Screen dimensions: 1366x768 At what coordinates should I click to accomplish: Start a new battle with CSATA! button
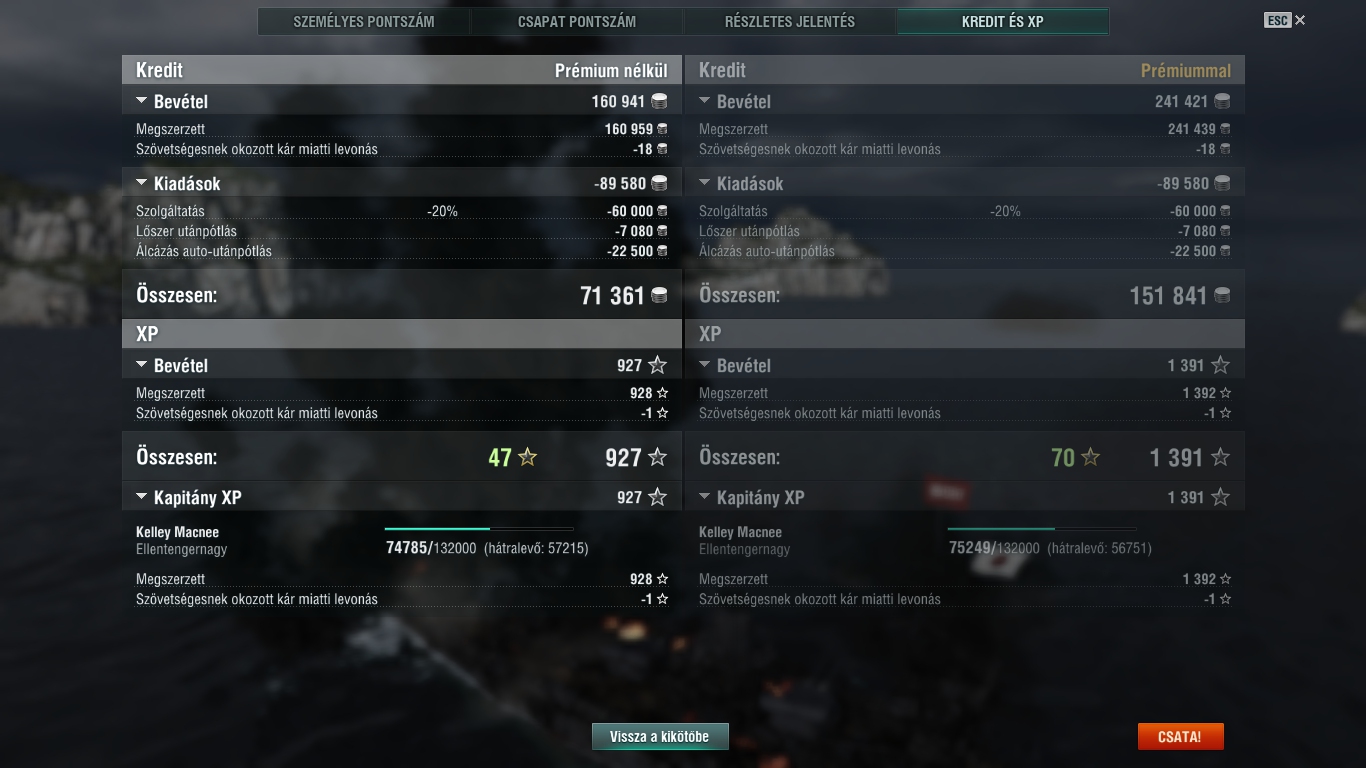tap(1180, 737)
